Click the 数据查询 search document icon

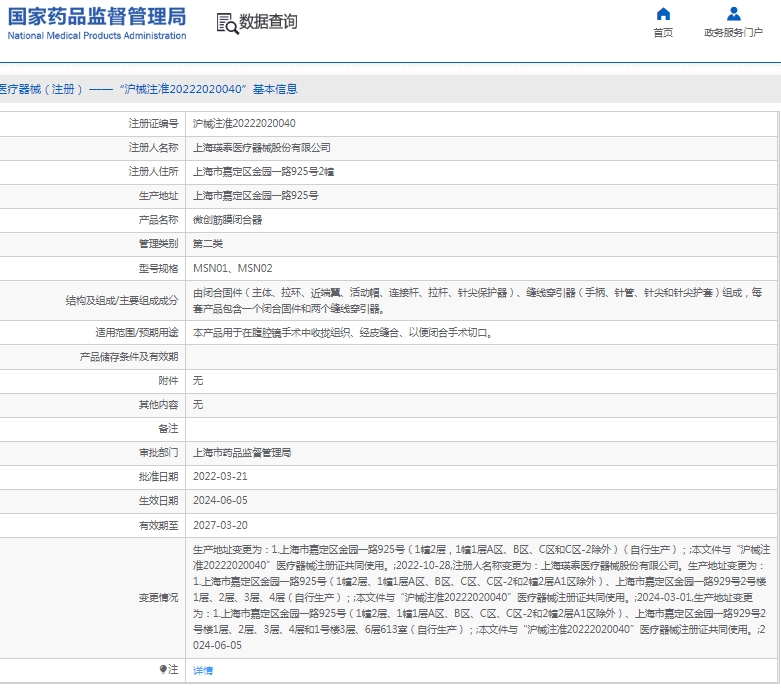pos(228,23)
